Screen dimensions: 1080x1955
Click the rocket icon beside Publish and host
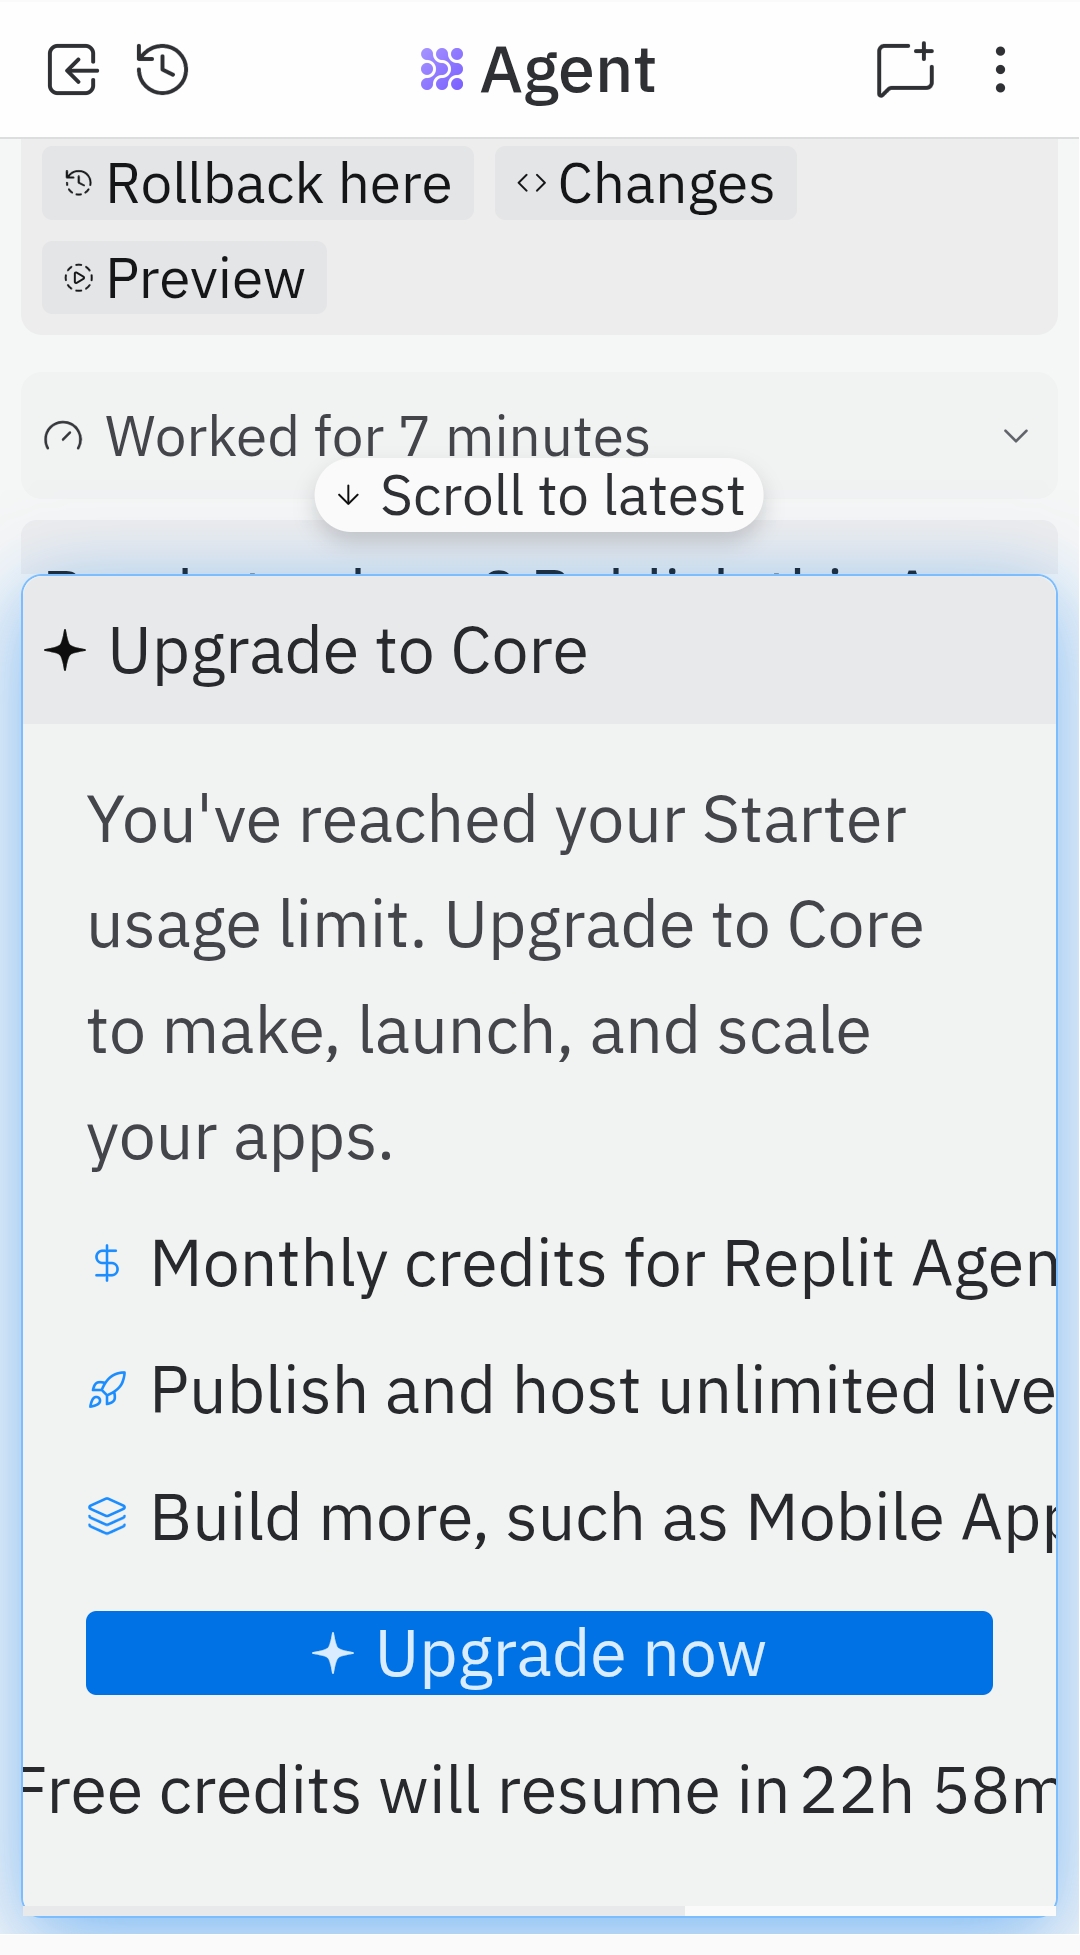click(x=107, y=1390)
